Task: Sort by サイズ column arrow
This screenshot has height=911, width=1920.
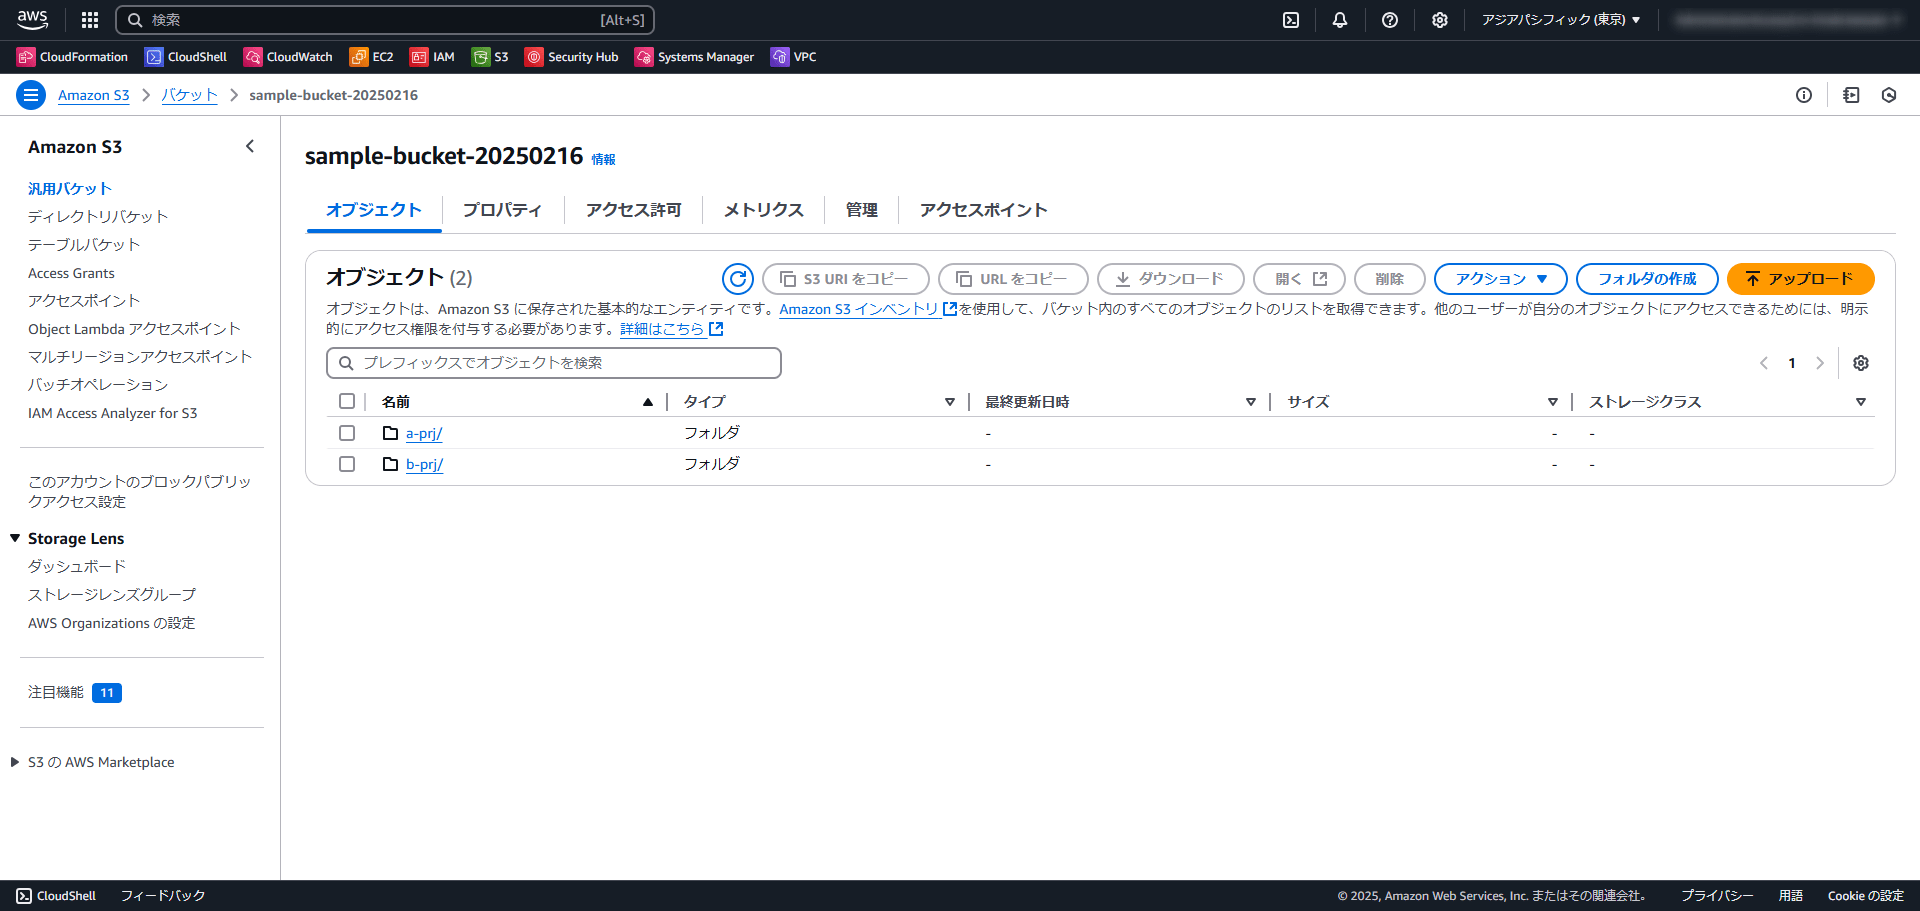Action: pyautogui.click(x=1553, y=402)
